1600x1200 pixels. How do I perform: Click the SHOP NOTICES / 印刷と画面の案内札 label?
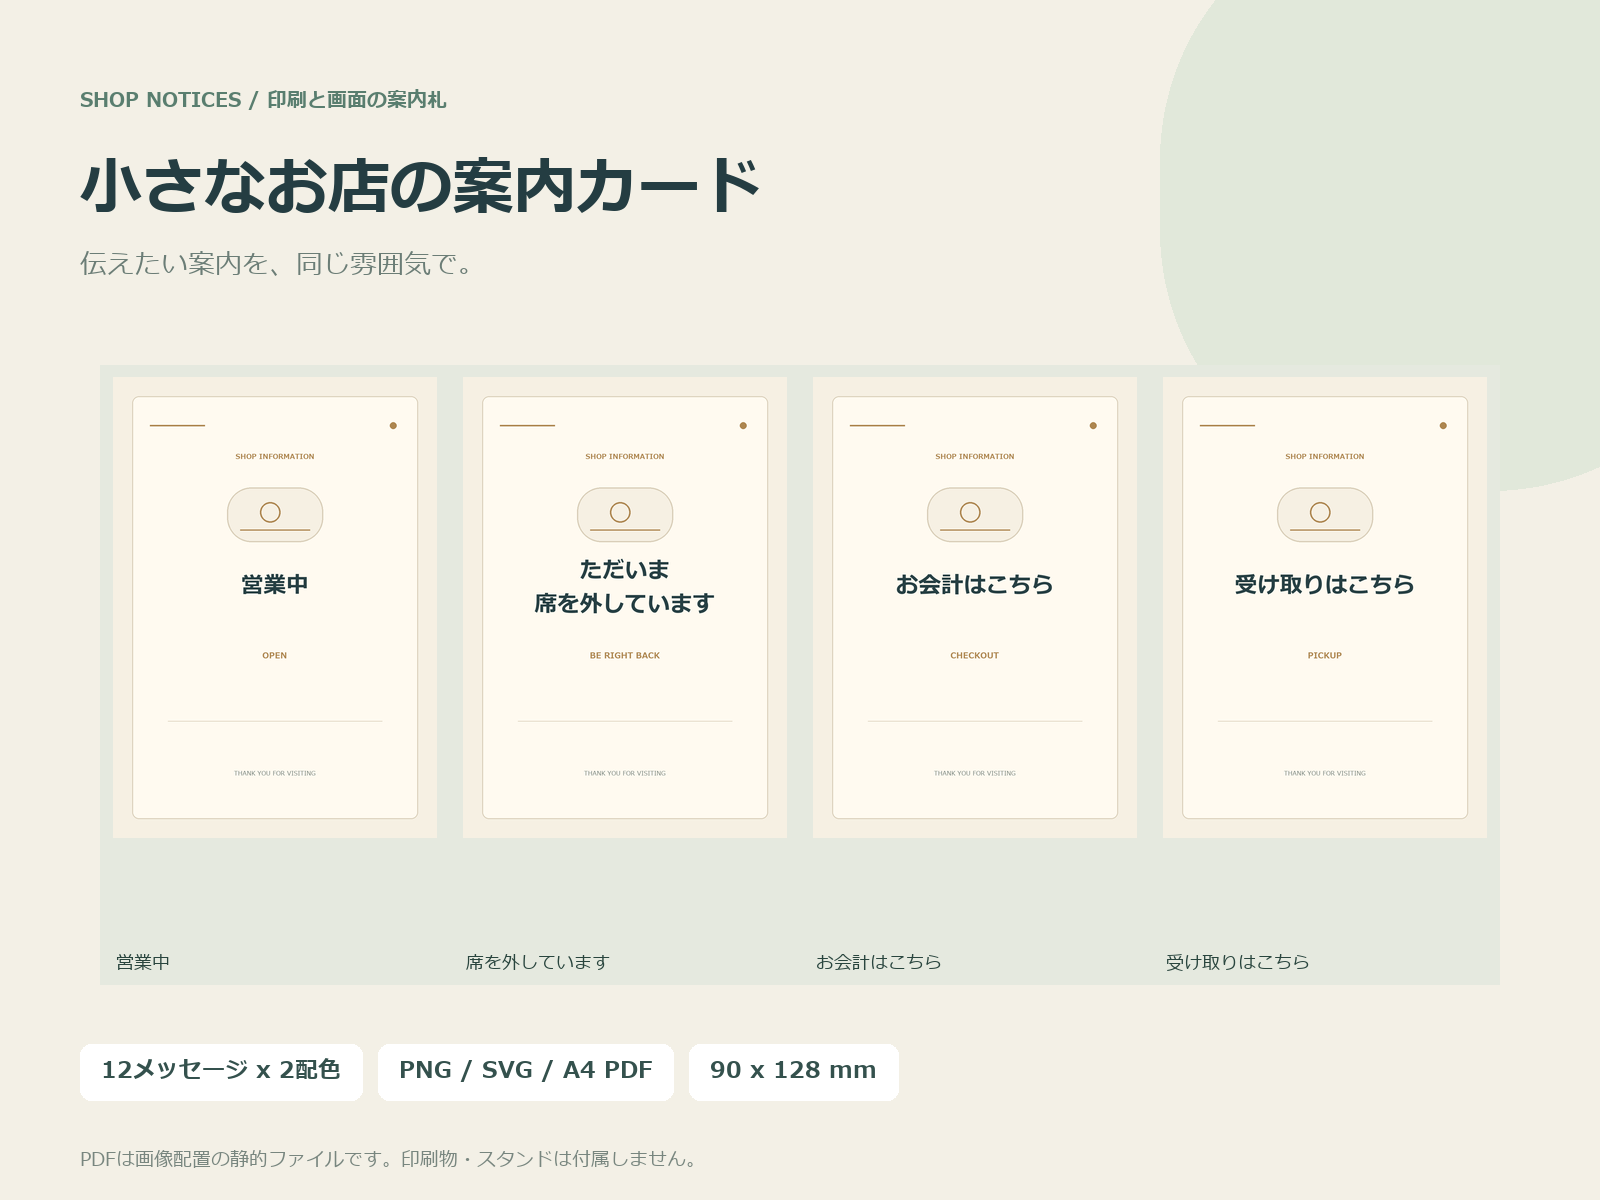click(x=263, y=100)
